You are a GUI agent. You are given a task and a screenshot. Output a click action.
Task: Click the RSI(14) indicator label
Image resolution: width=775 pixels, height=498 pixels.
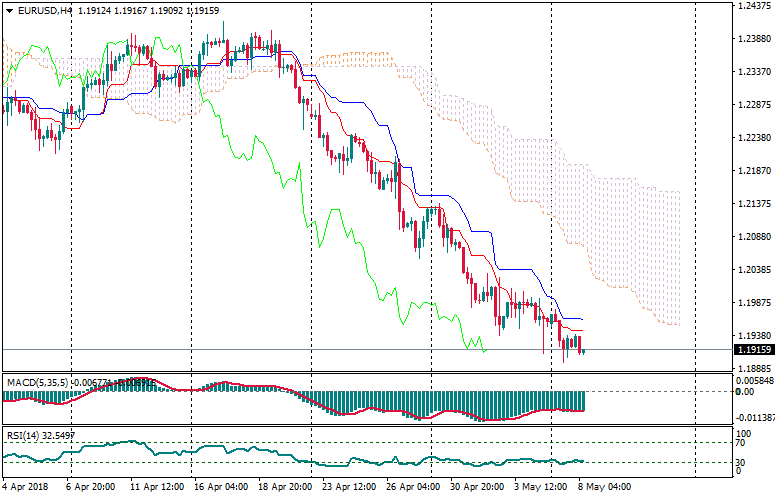tap(22, 436)
